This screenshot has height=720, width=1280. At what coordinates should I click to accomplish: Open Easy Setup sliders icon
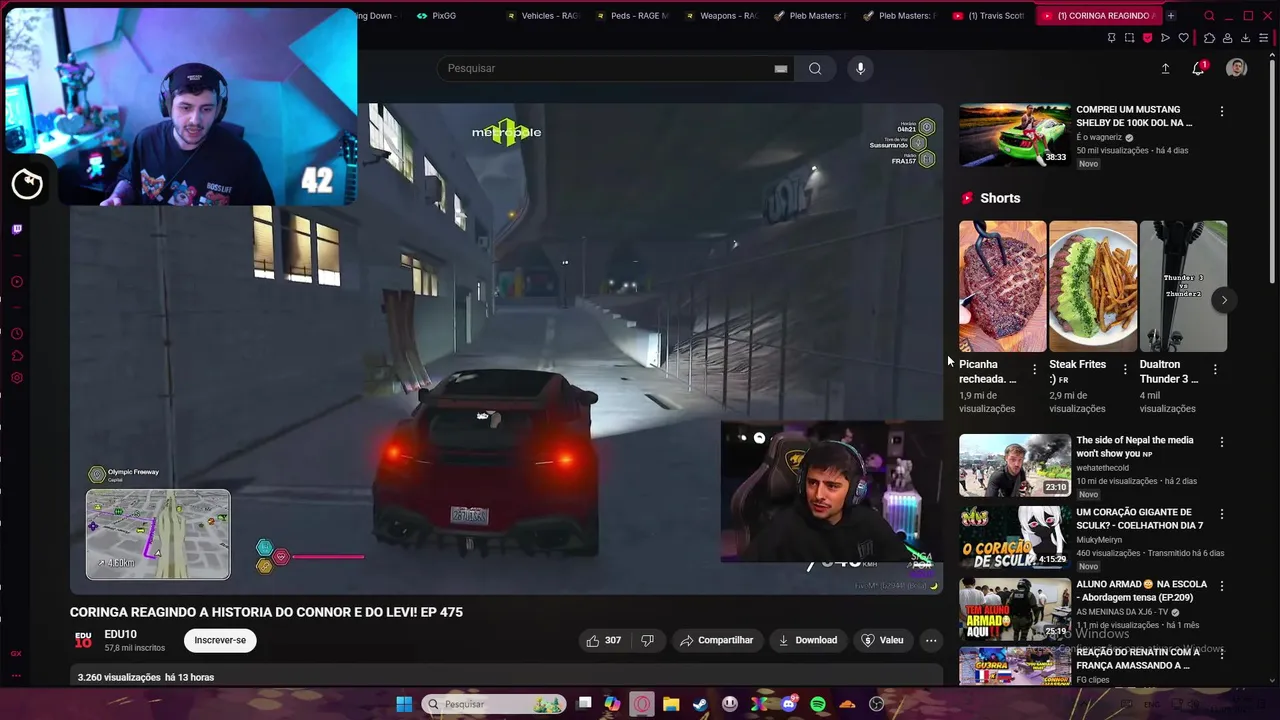(x=1264, y=38)
